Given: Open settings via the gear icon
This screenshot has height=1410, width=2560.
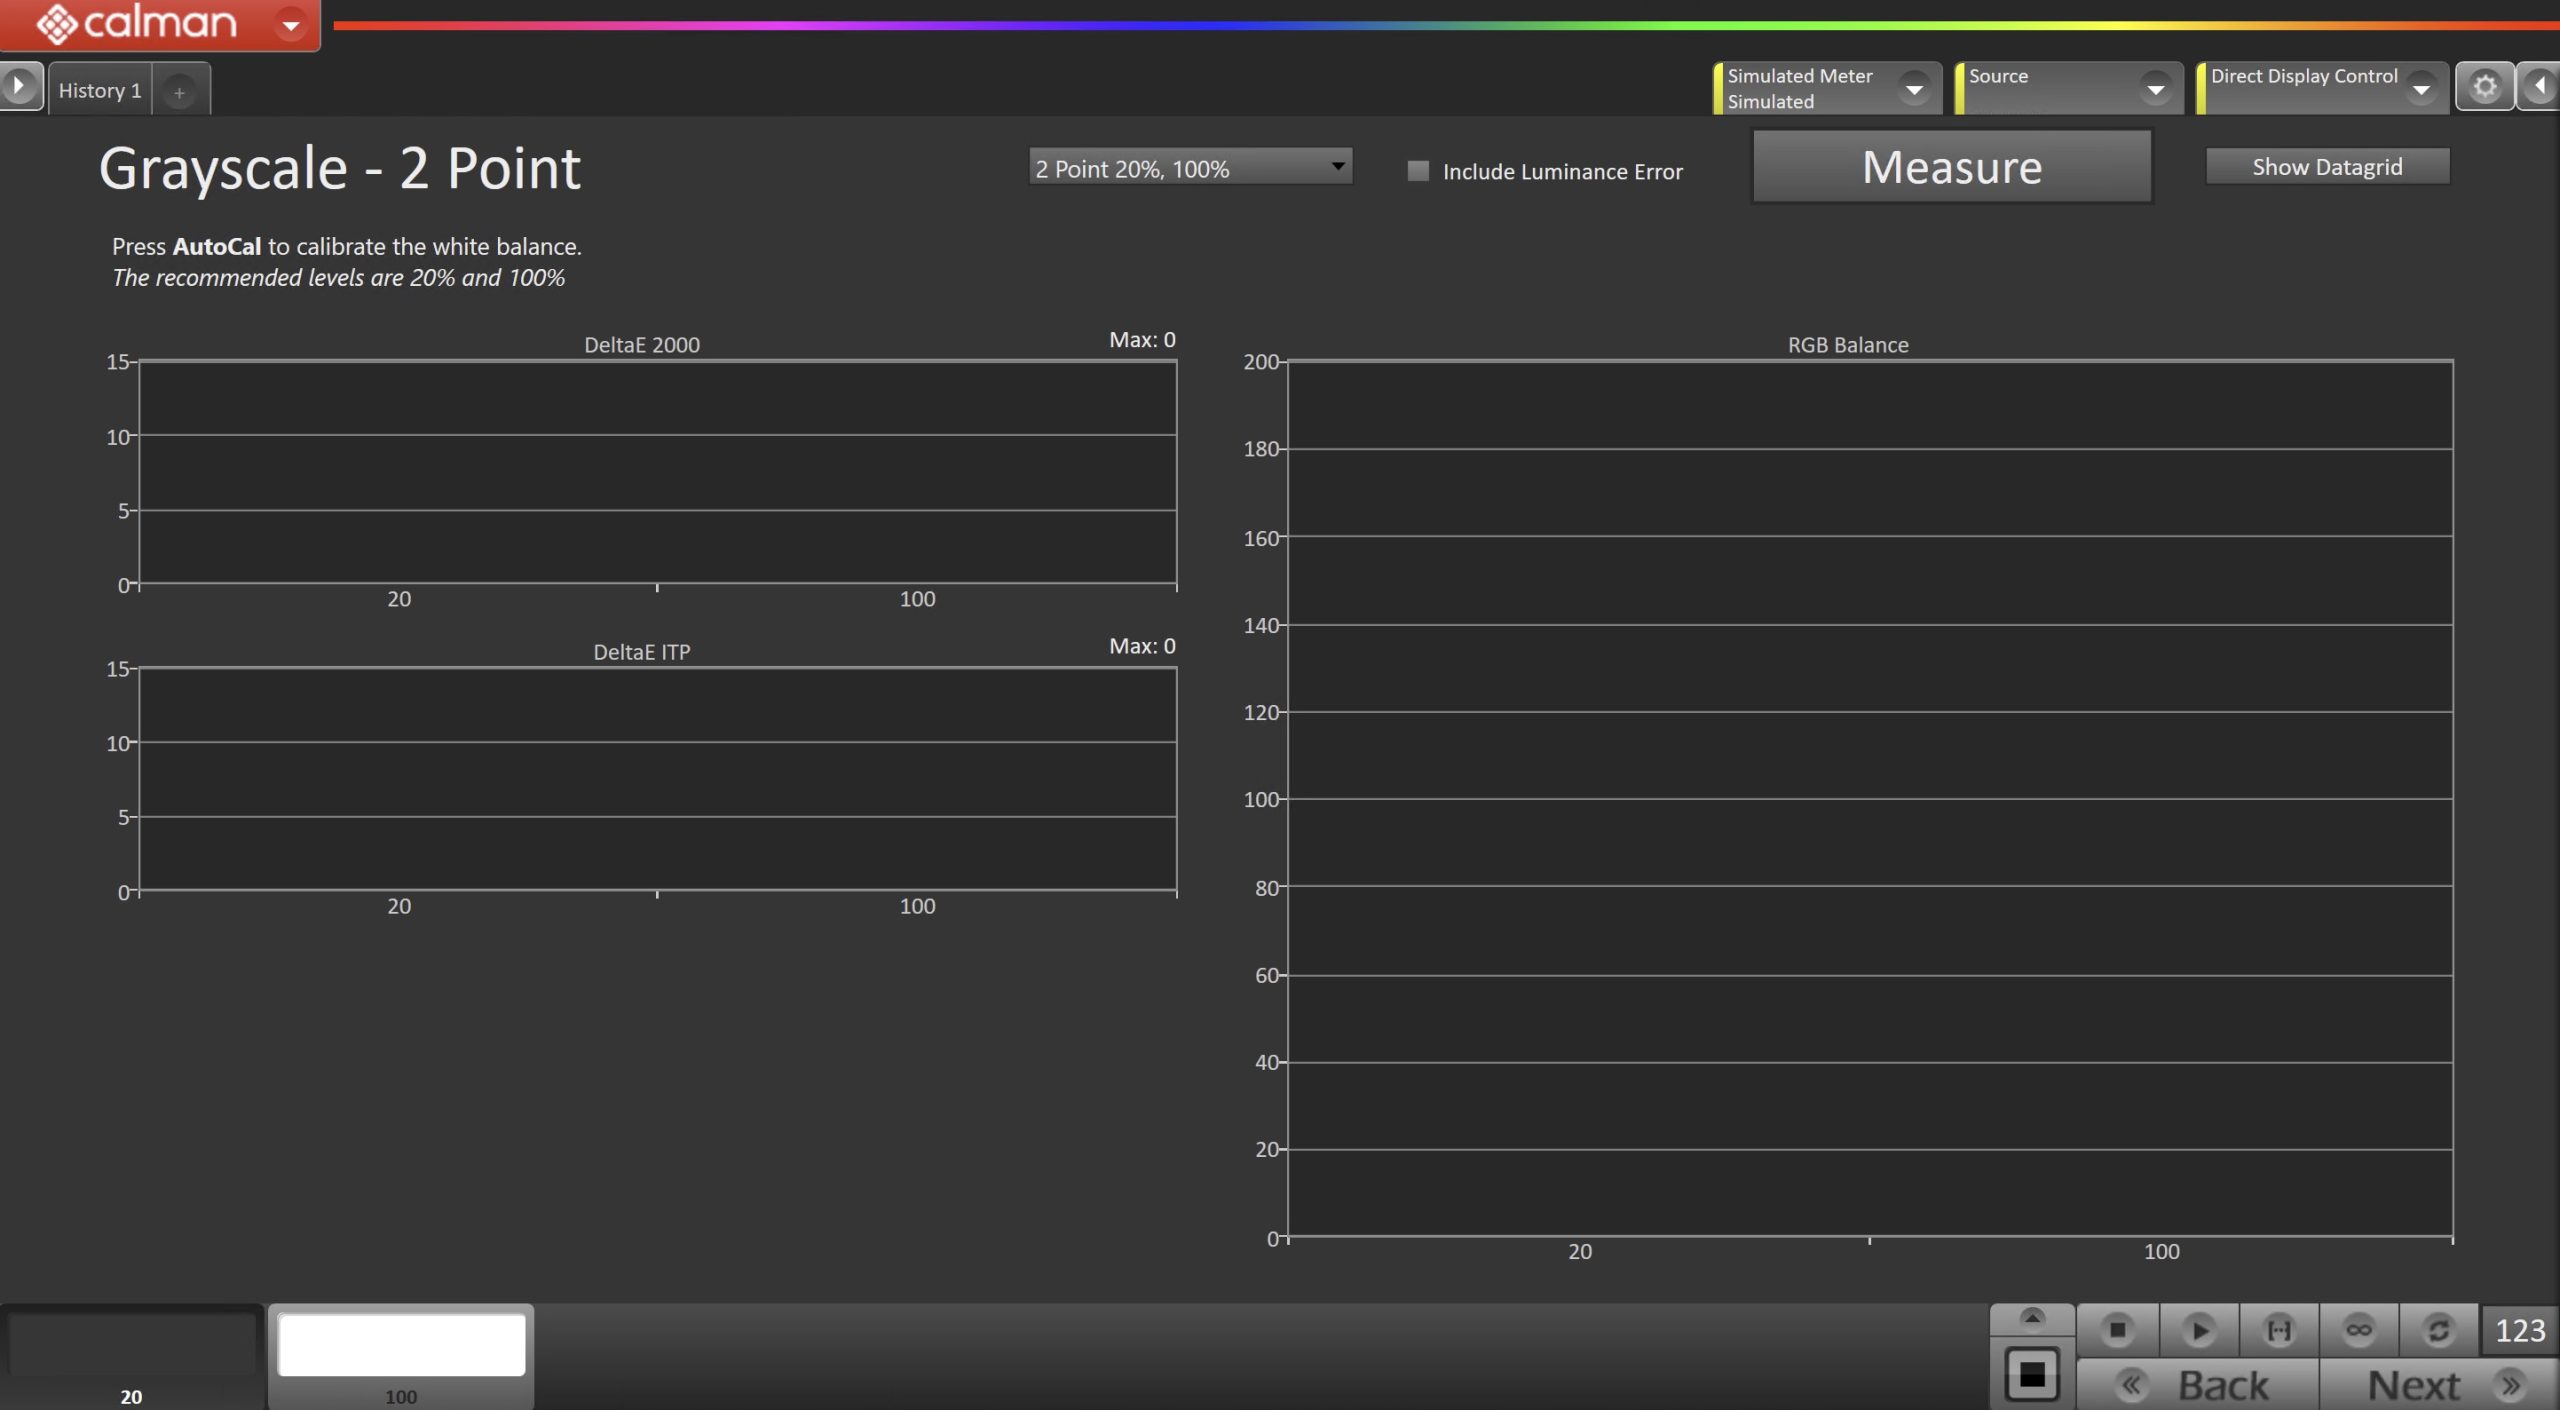Looking at the screenshot, I should click(2484, 87).
